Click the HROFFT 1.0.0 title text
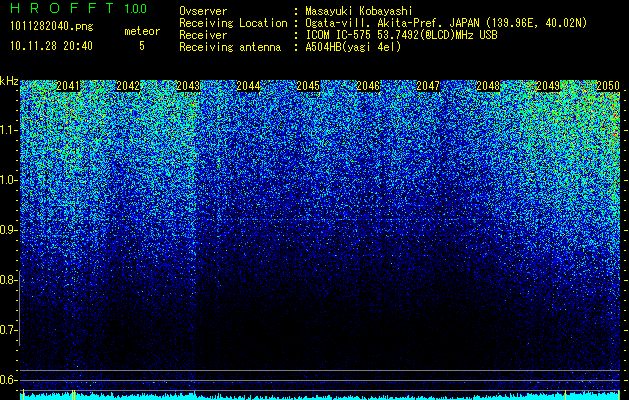 78,8
